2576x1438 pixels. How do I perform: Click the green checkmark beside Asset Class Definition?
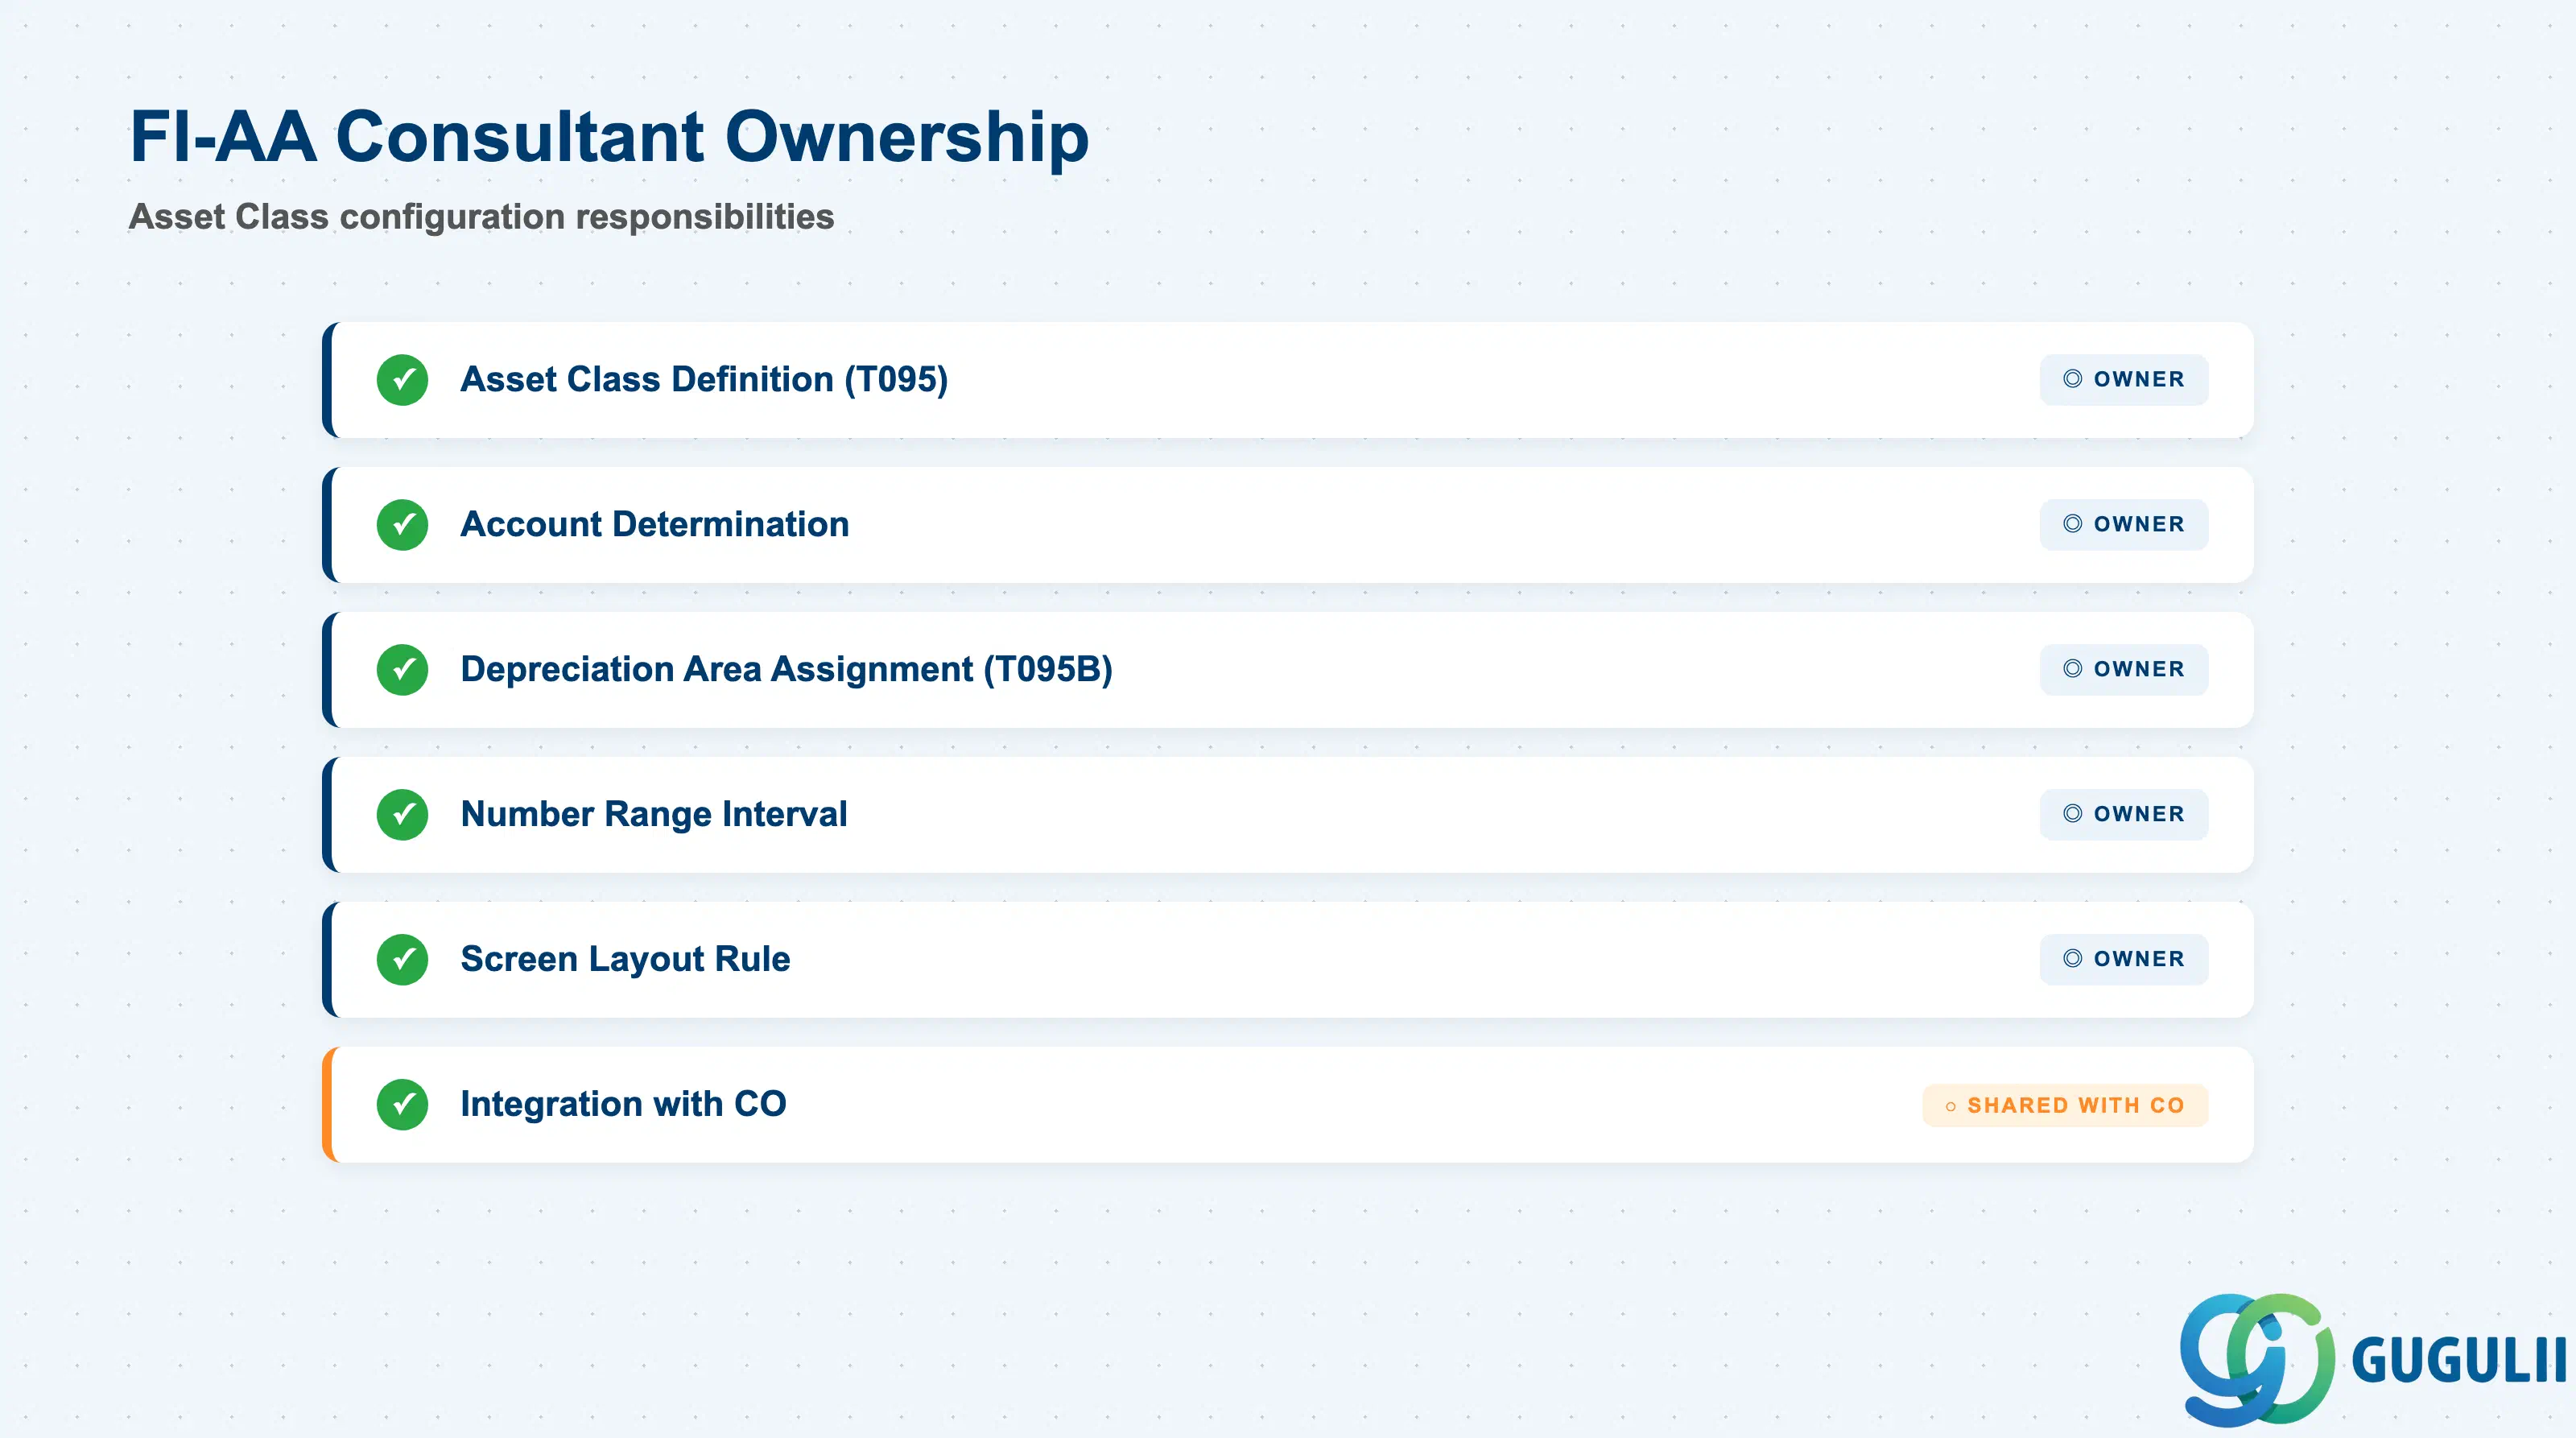pos(402,380)
